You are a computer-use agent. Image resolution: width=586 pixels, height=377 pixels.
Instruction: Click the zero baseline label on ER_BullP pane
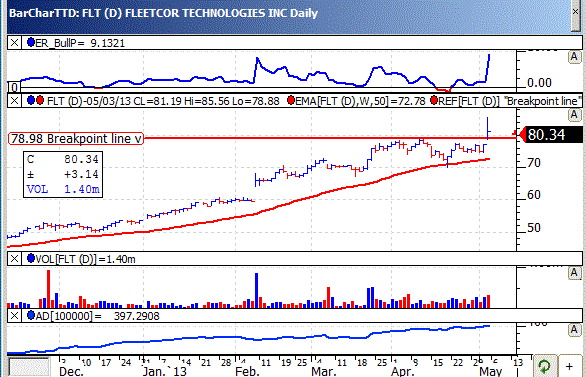pos(14,87)
